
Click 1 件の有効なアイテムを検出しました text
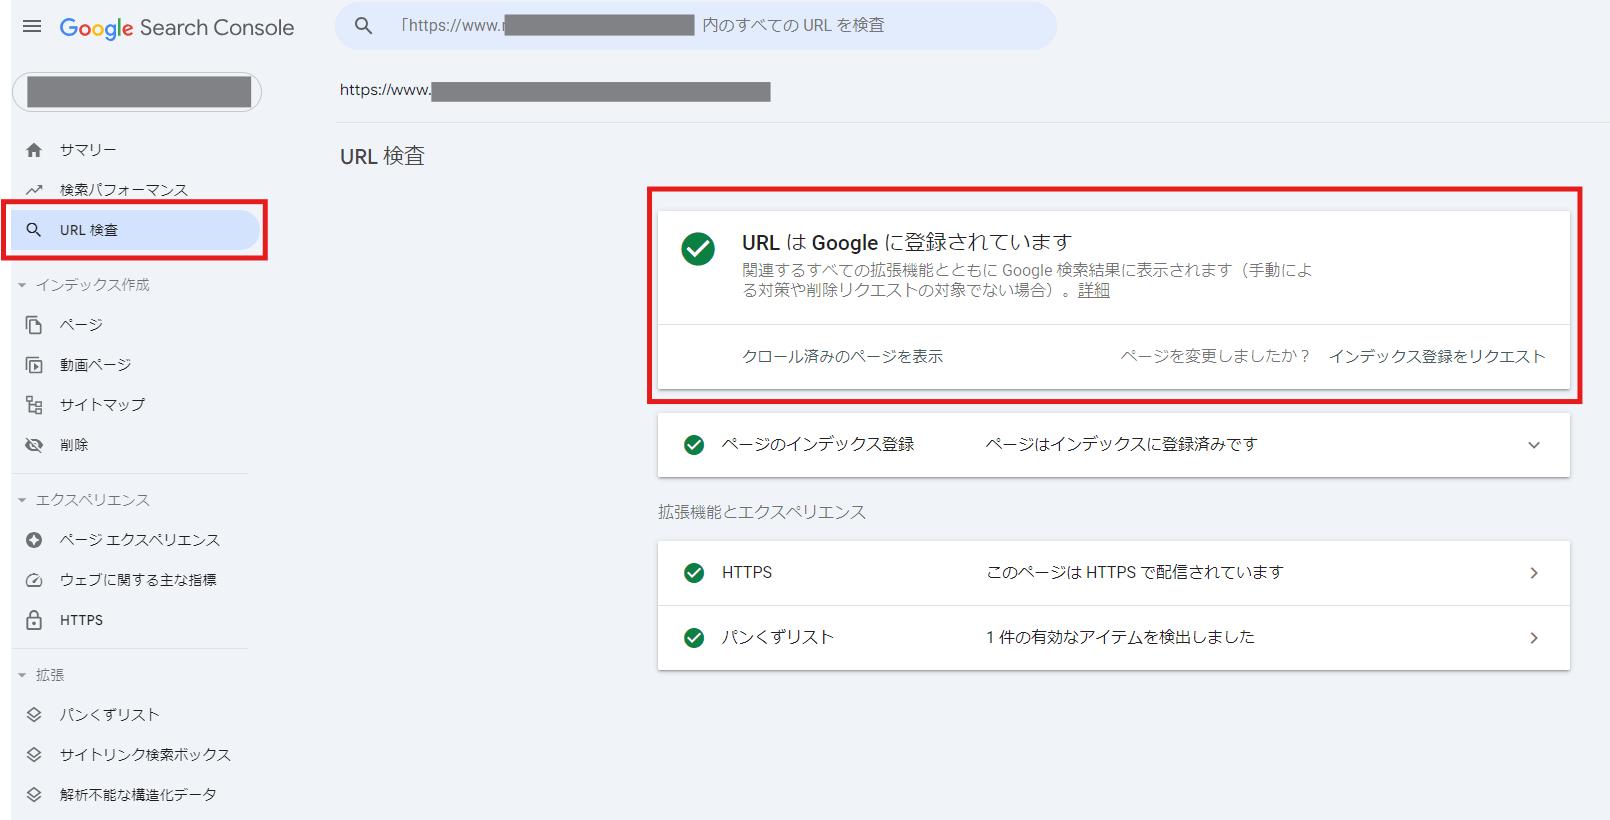pyautogui.click(x=1120, y=638)
